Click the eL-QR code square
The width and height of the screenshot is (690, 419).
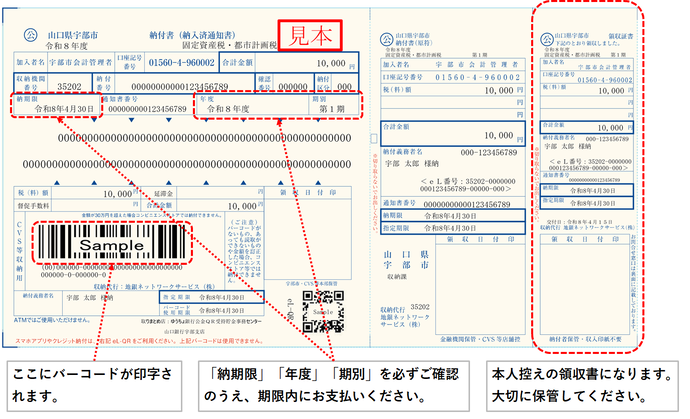coord(323,311)
